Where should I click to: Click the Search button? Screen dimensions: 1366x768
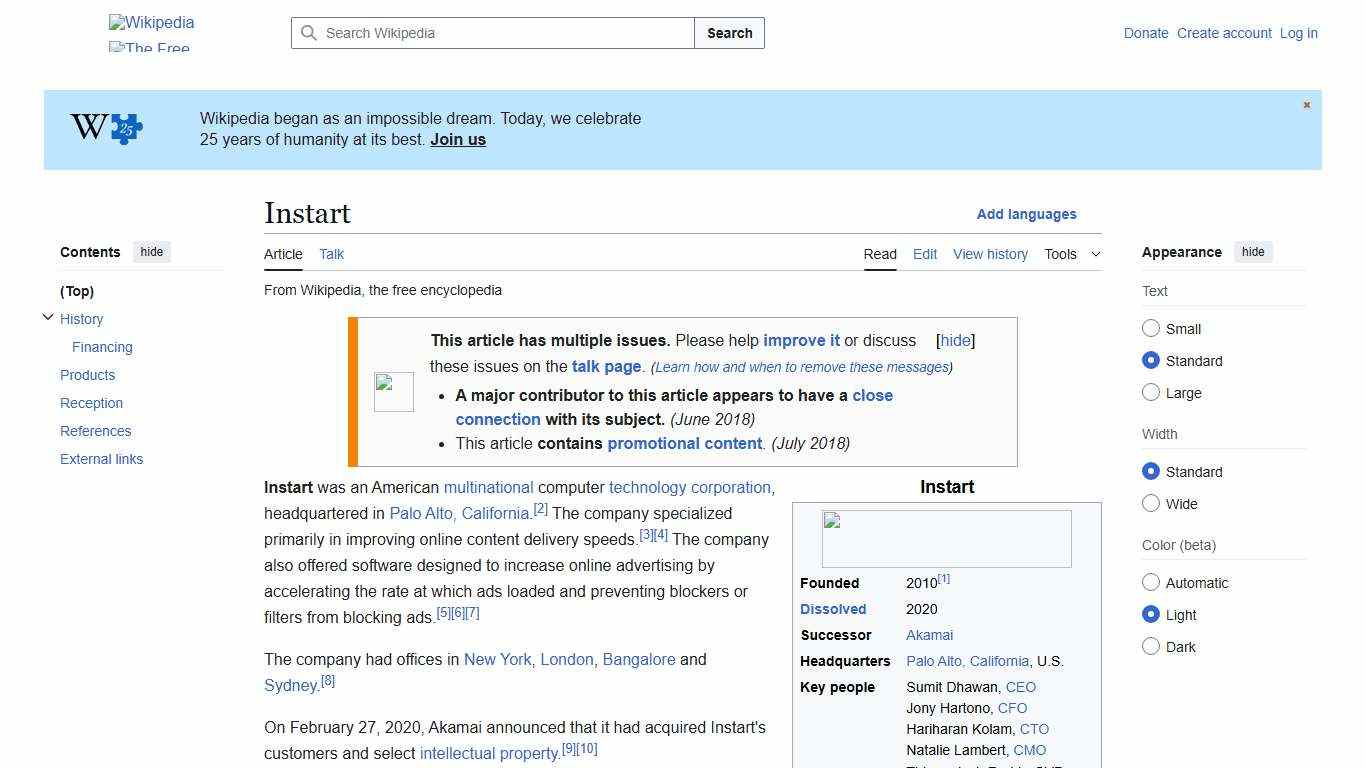729,33
